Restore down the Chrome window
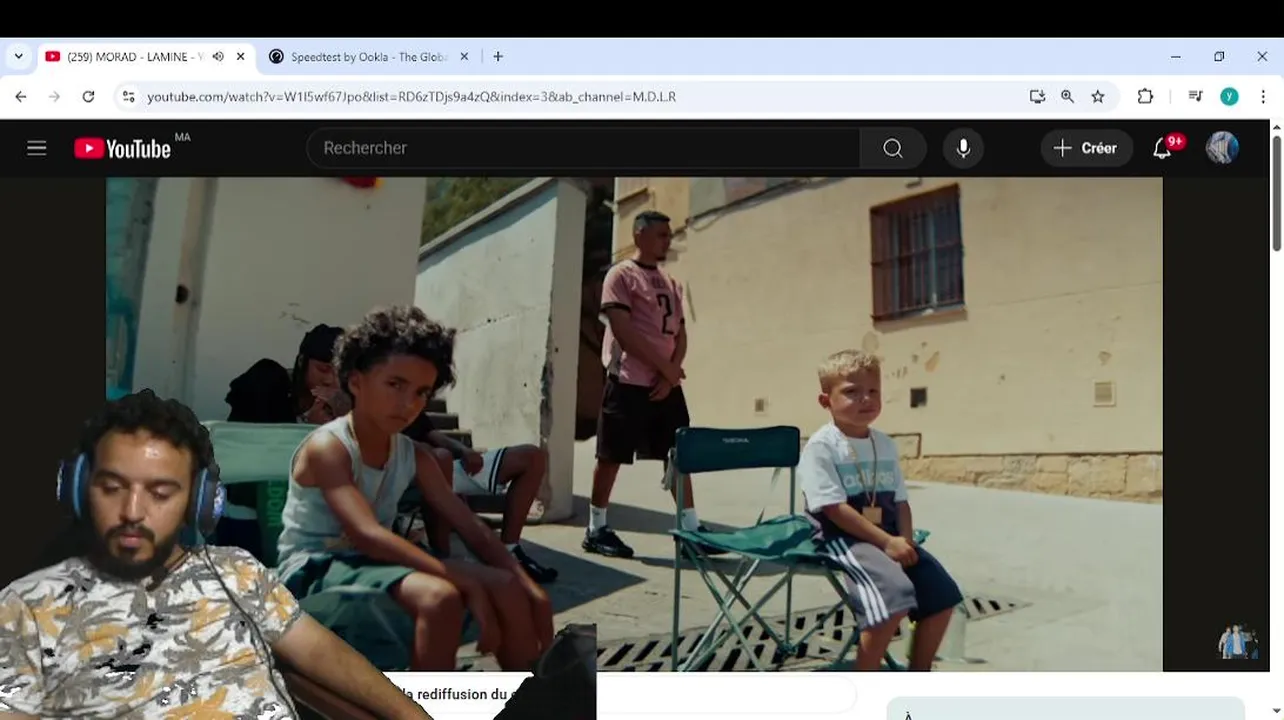 pos(1219,57)
